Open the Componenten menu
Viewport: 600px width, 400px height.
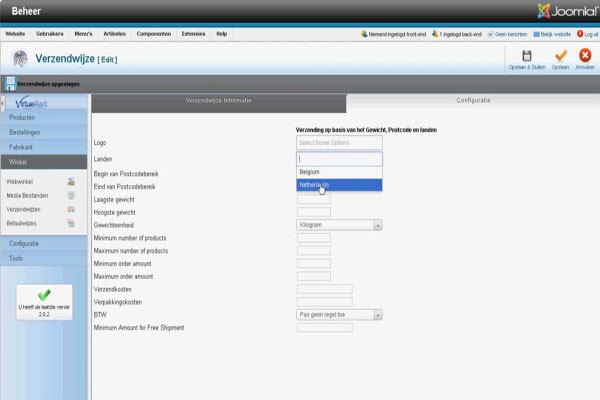coord(153,33)
